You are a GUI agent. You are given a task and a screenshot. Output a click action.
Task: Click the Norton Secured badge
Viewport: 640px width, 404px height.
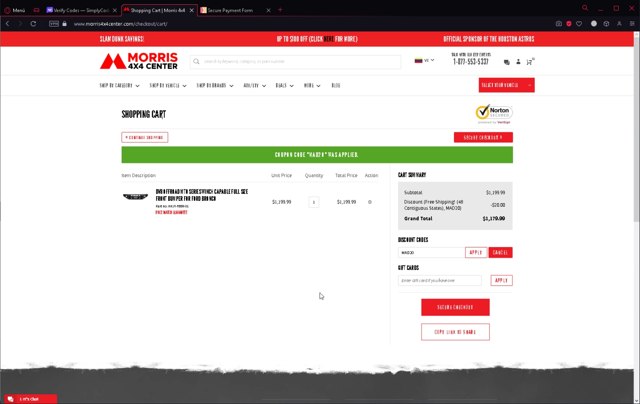[494, 114]
